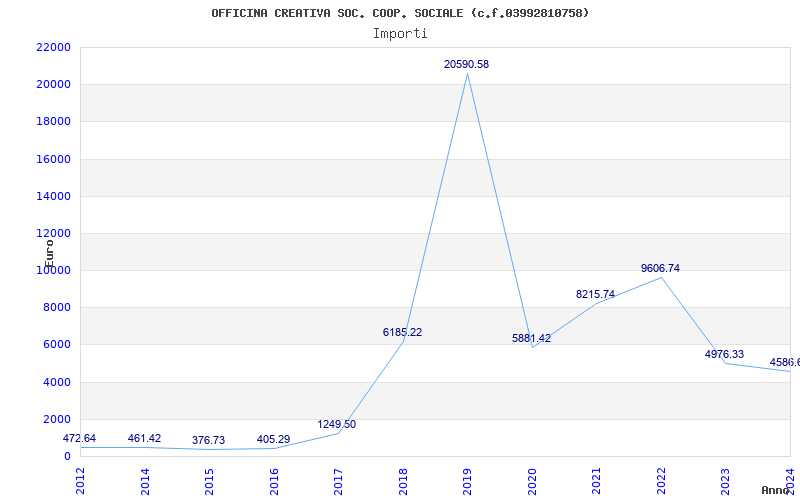Click the 2000 y-axis tick label
Image resolution: width=800 pixels, height=500 pixels.
pyautogui.click(x=56, y=419)
